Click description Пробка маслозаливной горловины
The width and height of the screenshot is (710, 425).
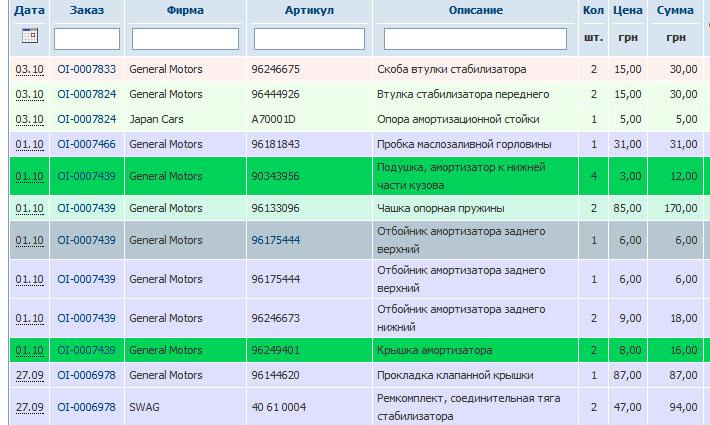tap(464, 144)
